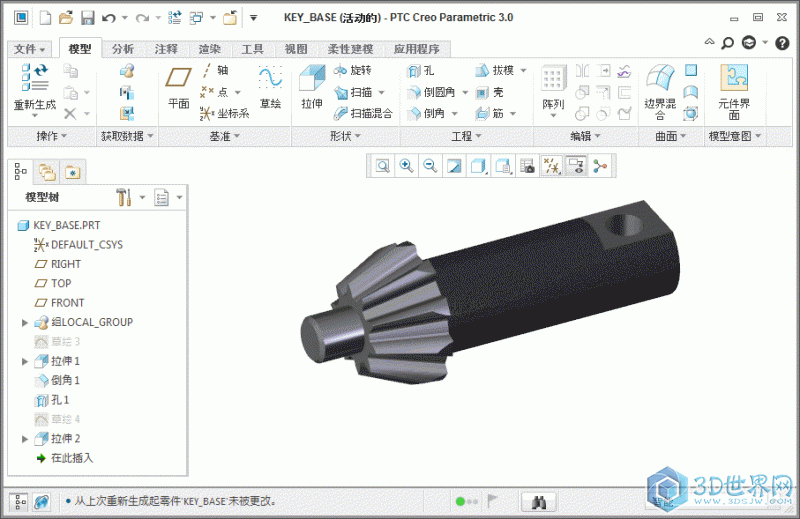The width and height of the screenshot is (800, 519).
Task: Select the 孔 hole tool
Action: click(421, 70)
